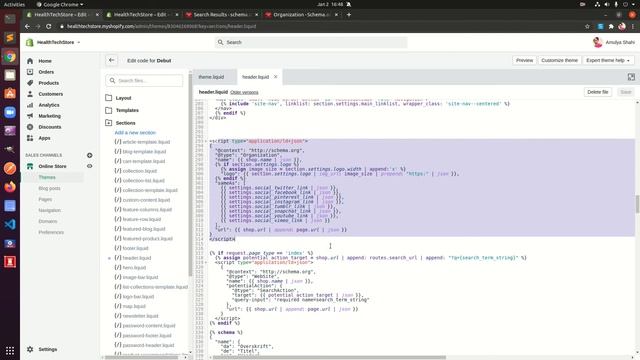
Task: Open the Expert theme help dropdown
Action: (x=608, y=60)
